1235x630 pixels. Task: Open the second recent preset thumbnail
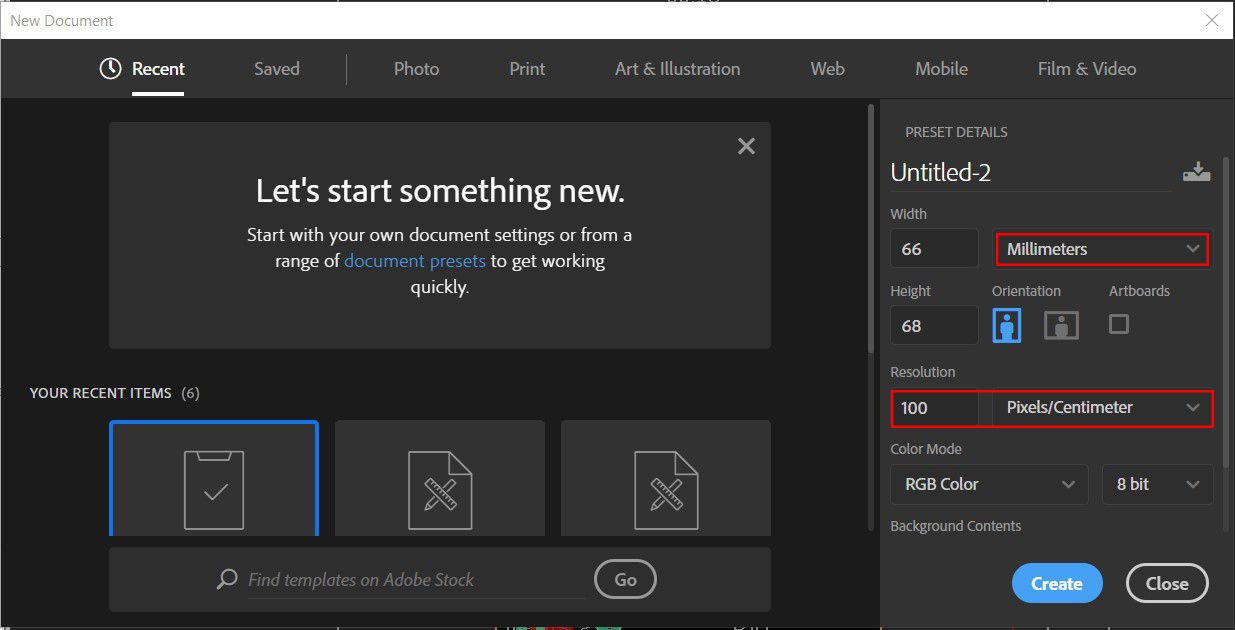point(440,478)
